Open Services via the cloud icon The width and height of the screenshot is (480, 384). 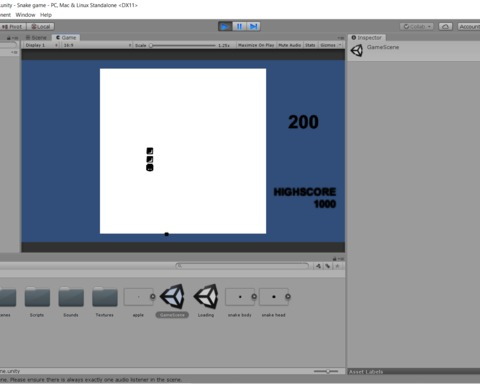(x=445, y=27)
